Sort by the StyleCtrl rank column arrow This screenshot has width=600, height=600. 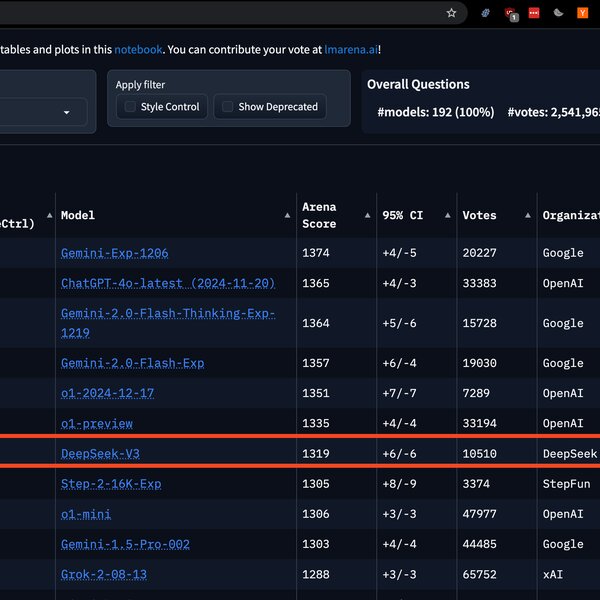pyautogui.click(x=50, y=215)
